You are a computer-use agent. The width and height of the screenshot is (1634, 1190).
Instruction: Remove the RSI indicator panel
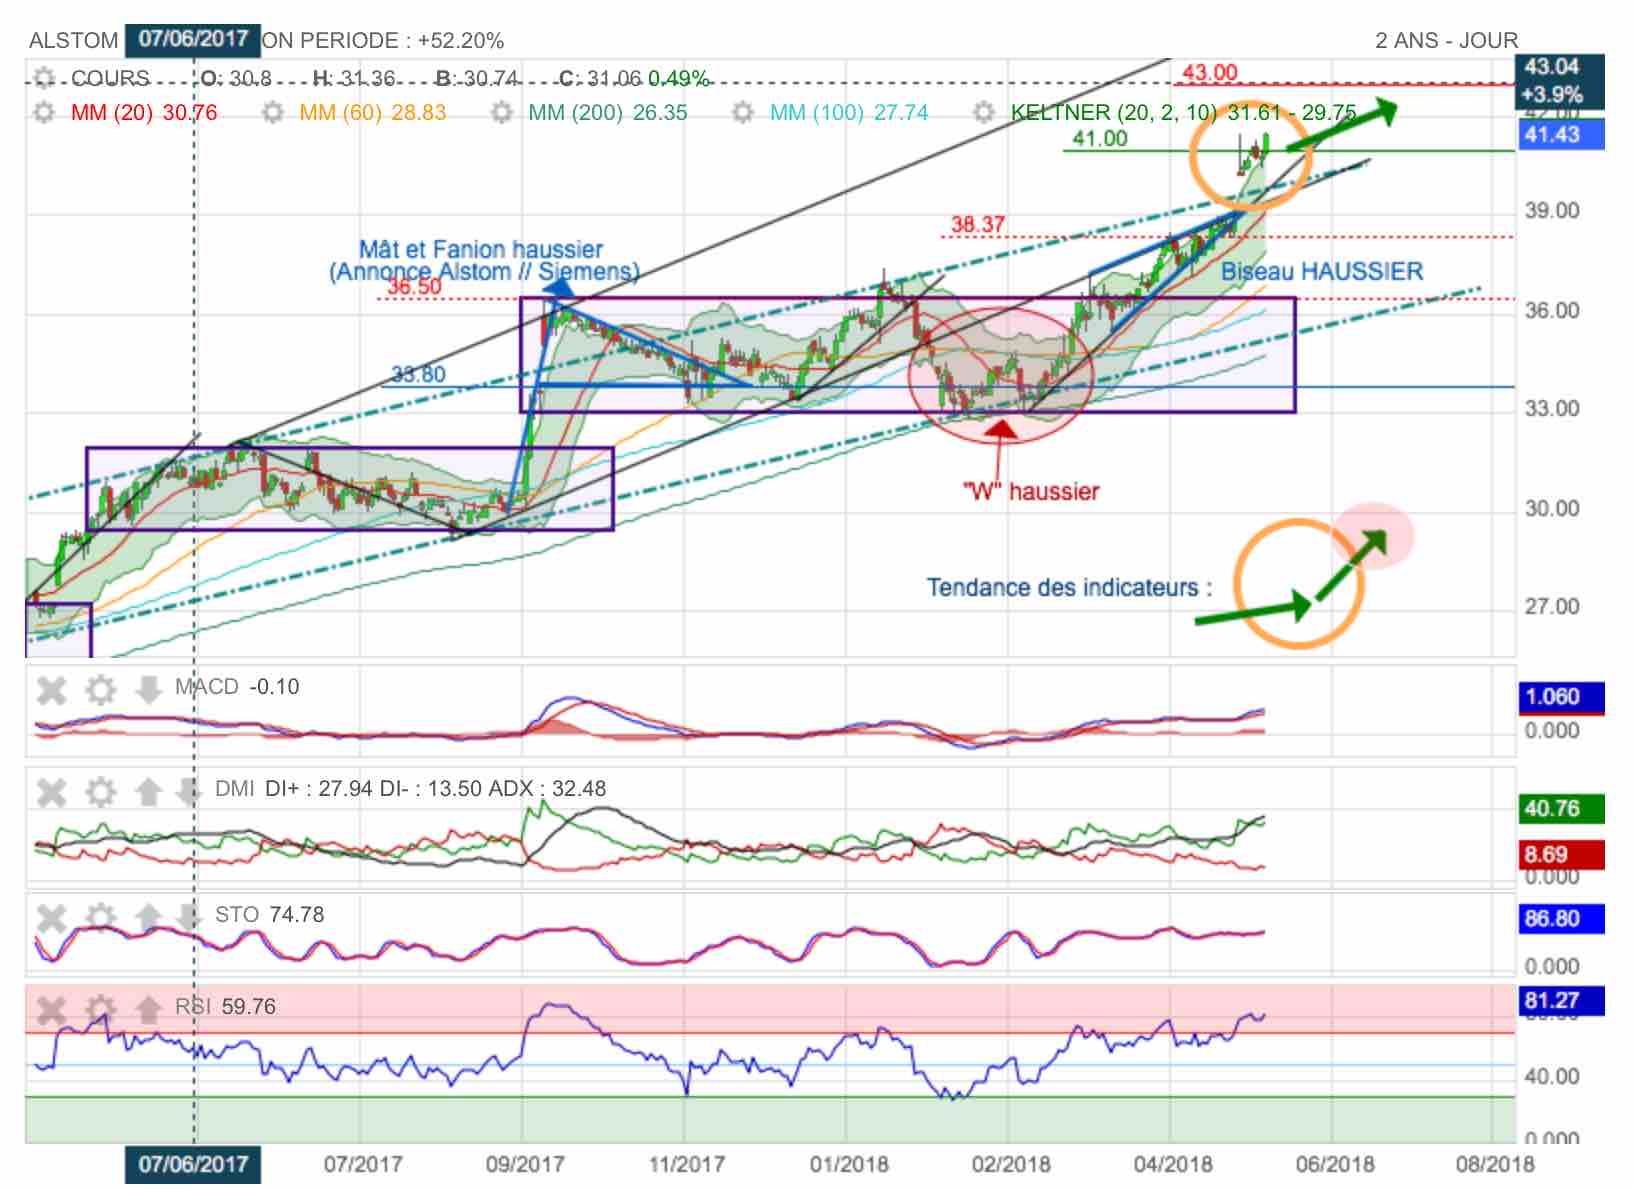[x=52, y=1010]
